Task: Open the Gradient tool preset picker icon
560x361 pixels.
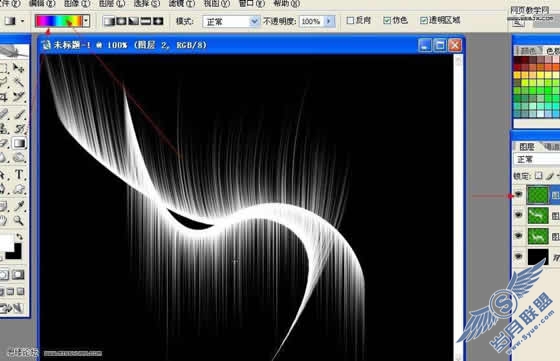Action: pos(10,21)
